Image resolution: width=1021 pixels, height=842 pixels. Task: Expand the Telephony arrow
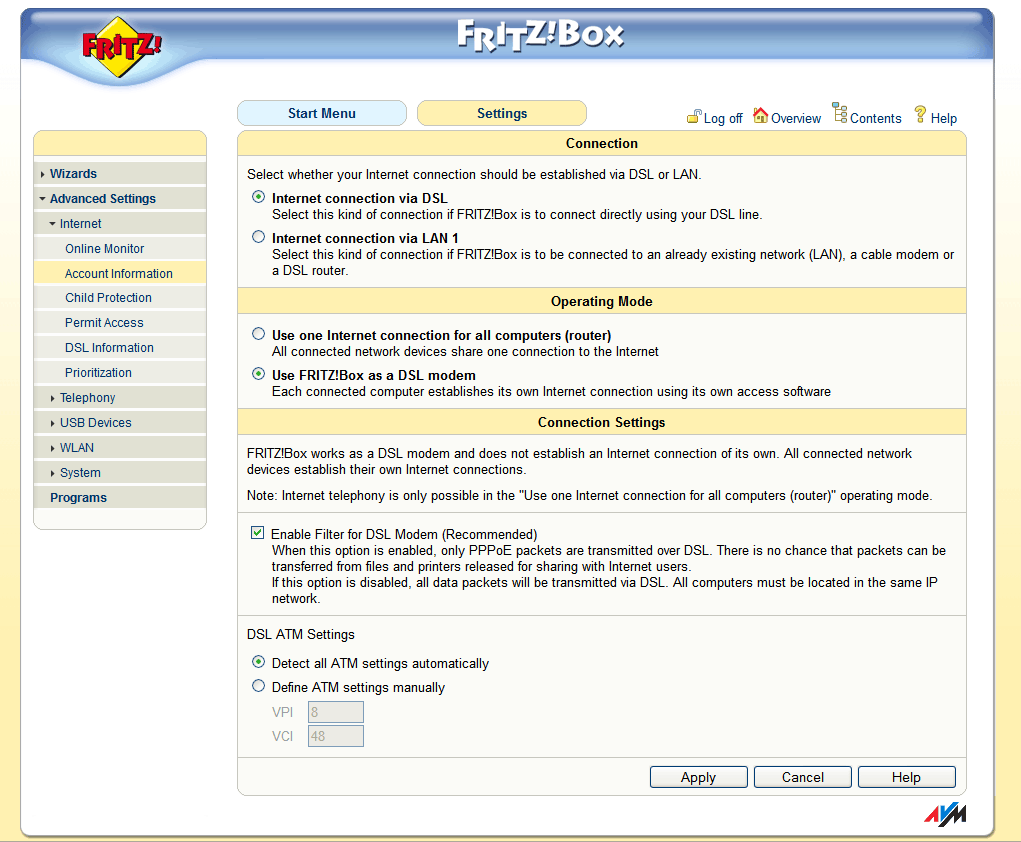(x=53, y=398)
